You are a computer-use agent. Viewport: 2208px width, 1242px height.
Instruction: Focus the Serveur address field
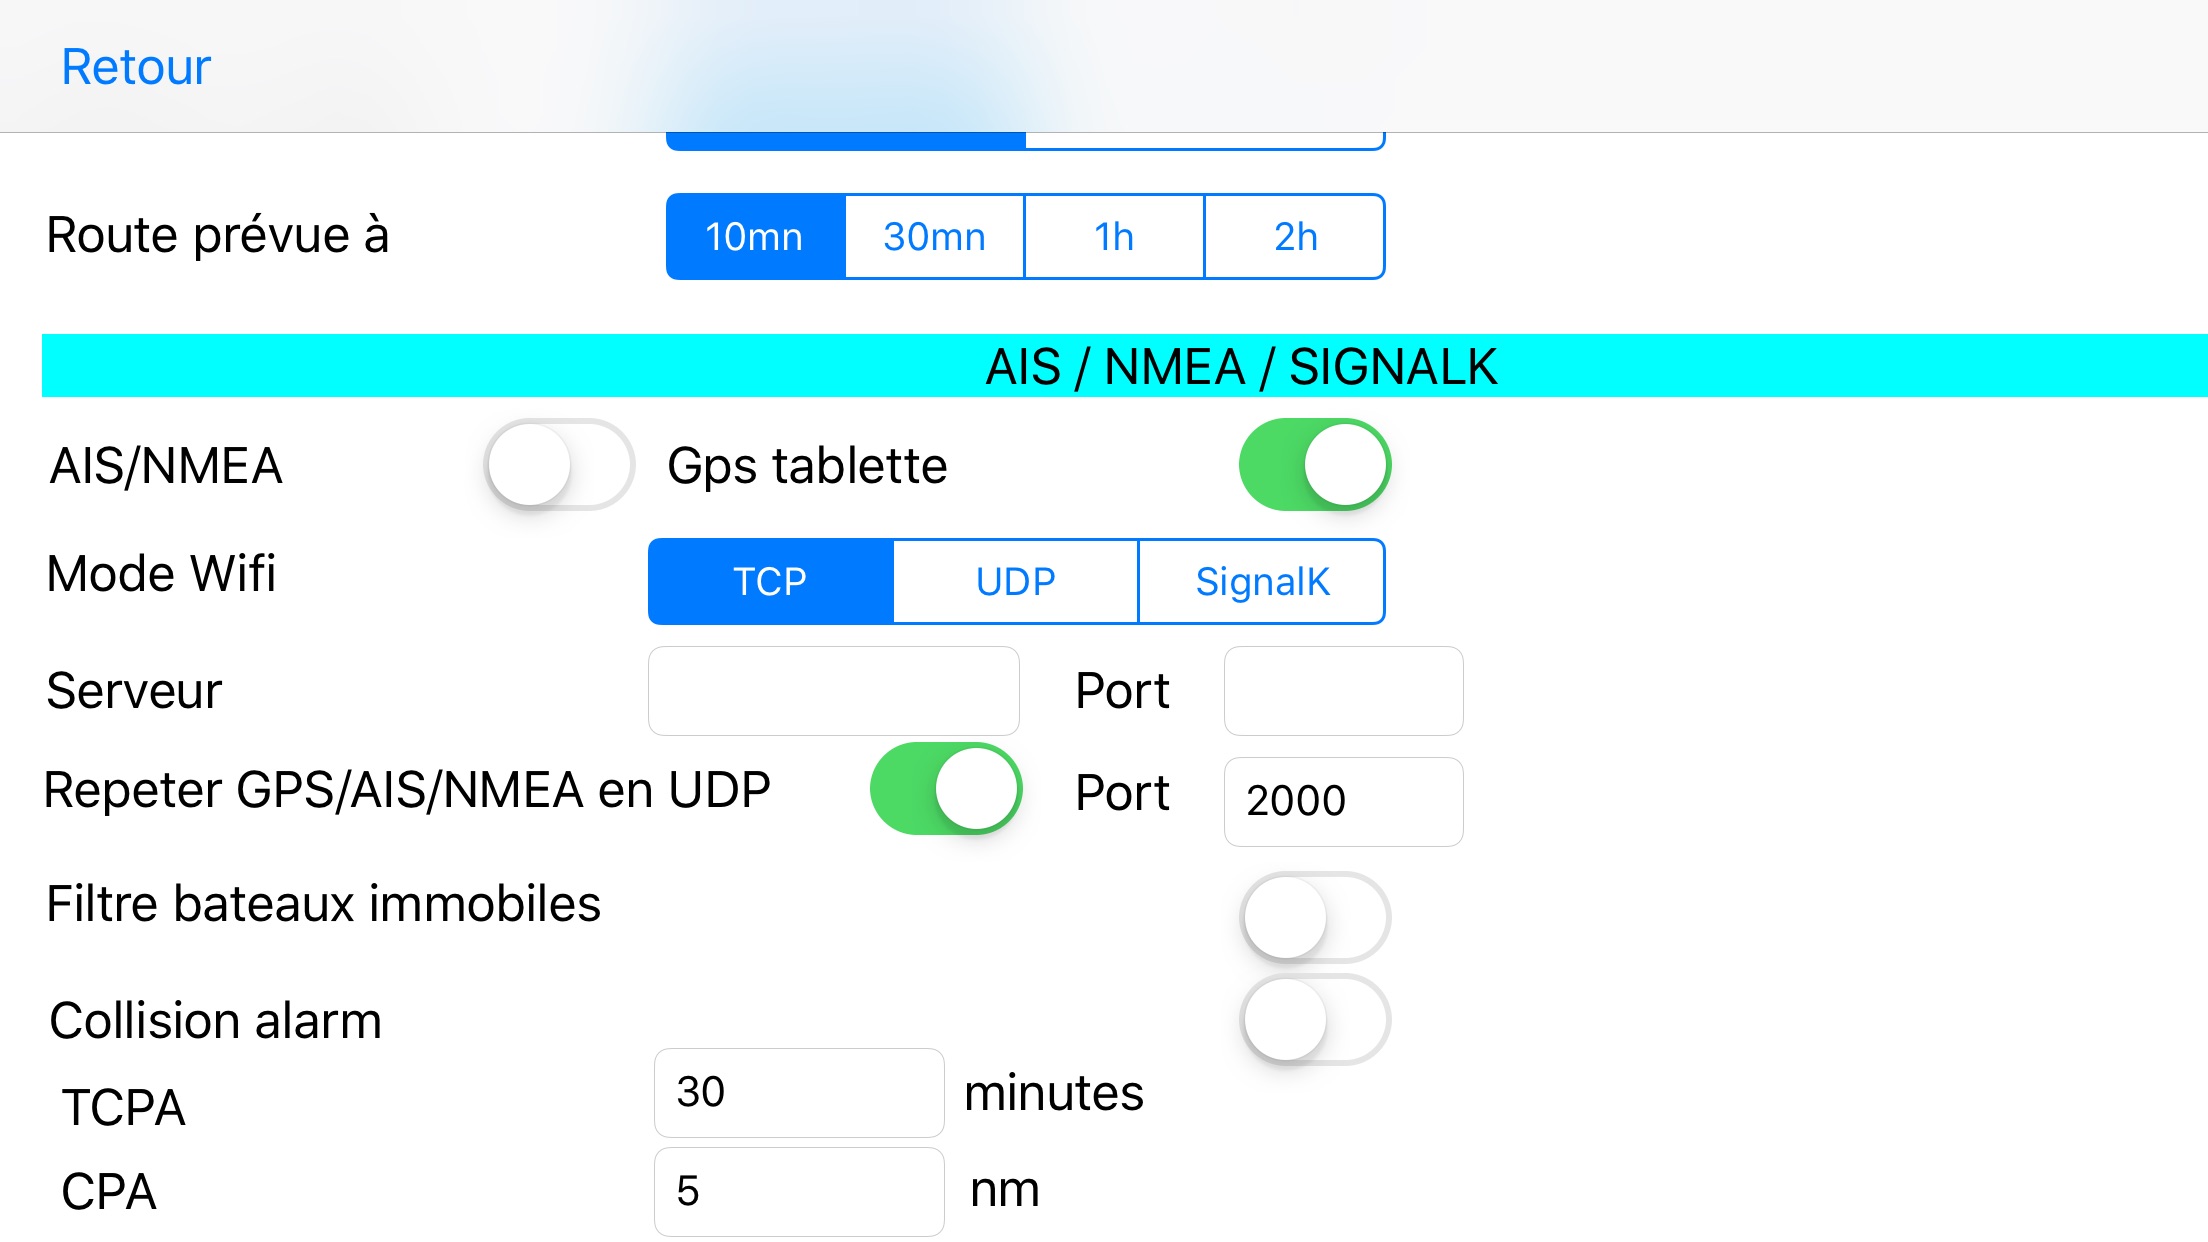pyautogui.click(x=834, y=691)
